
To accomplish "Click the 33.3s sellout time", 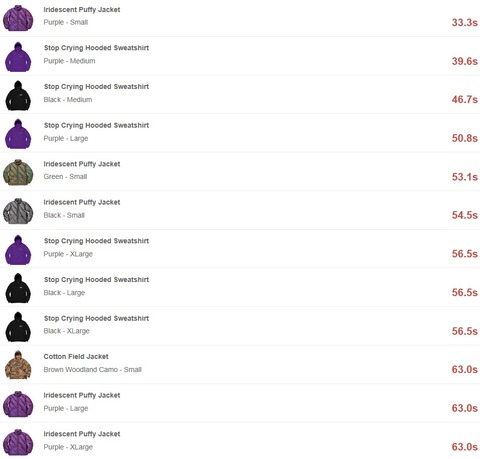I will coord(465,23).
